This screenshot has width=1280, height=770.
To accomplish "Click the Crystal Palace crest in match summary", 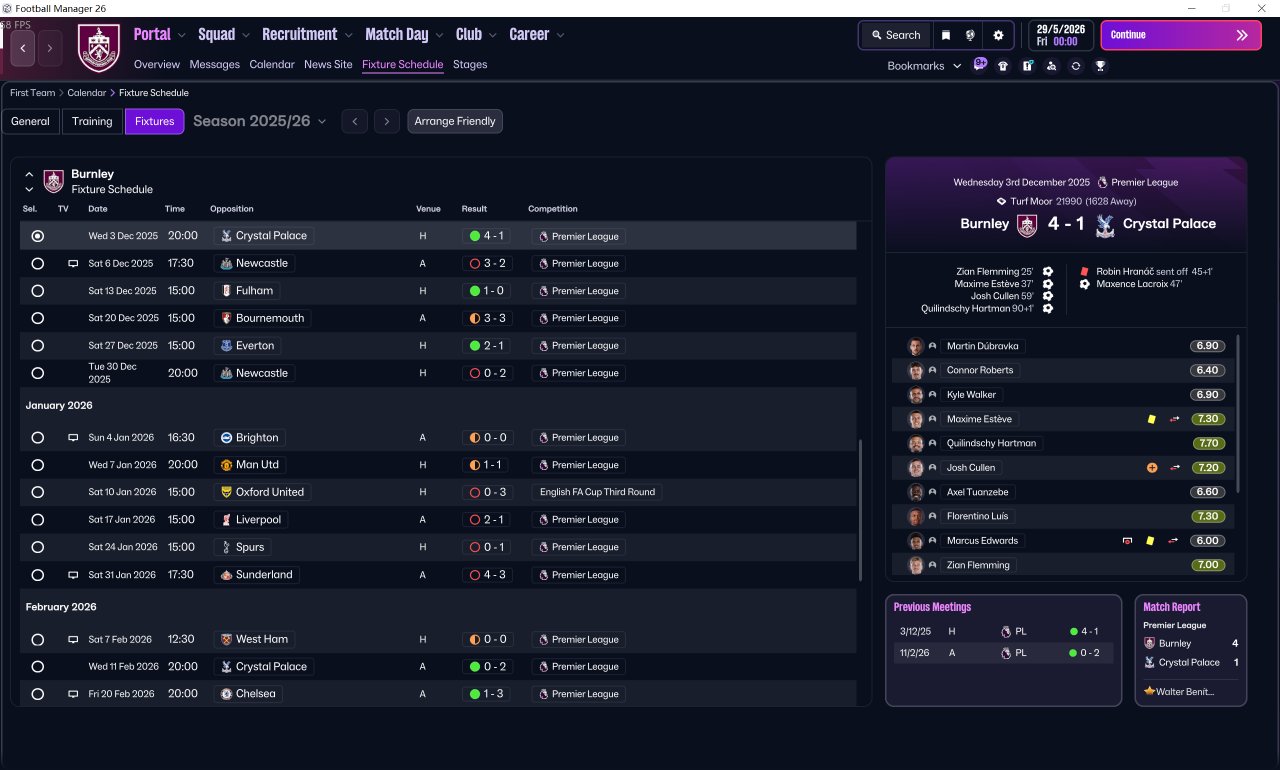I will coord(1104,224).
